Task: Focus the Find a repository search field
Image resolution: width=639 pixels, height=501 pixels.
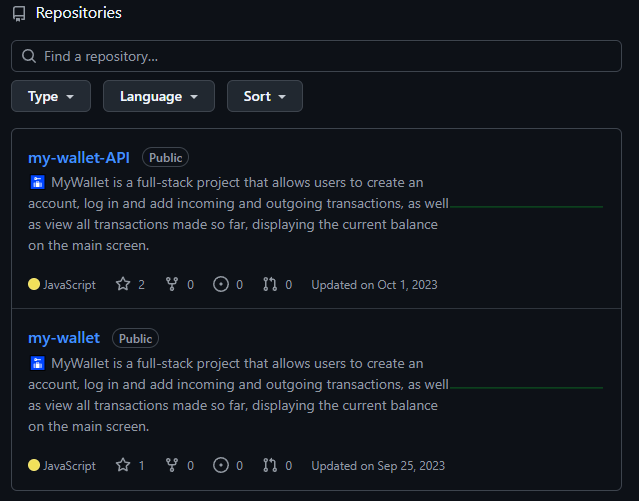Action: click(316, 56)
